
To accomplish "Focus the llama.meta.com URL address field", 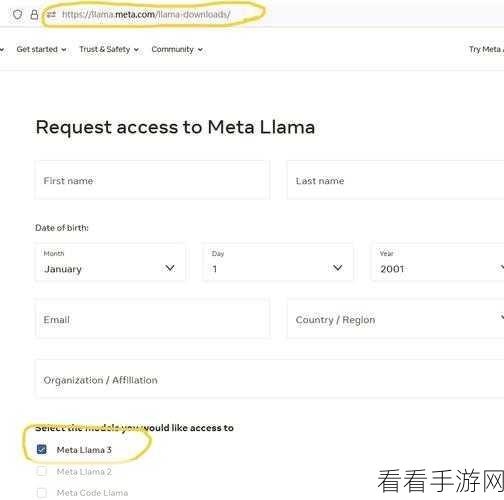I will 146,15.
